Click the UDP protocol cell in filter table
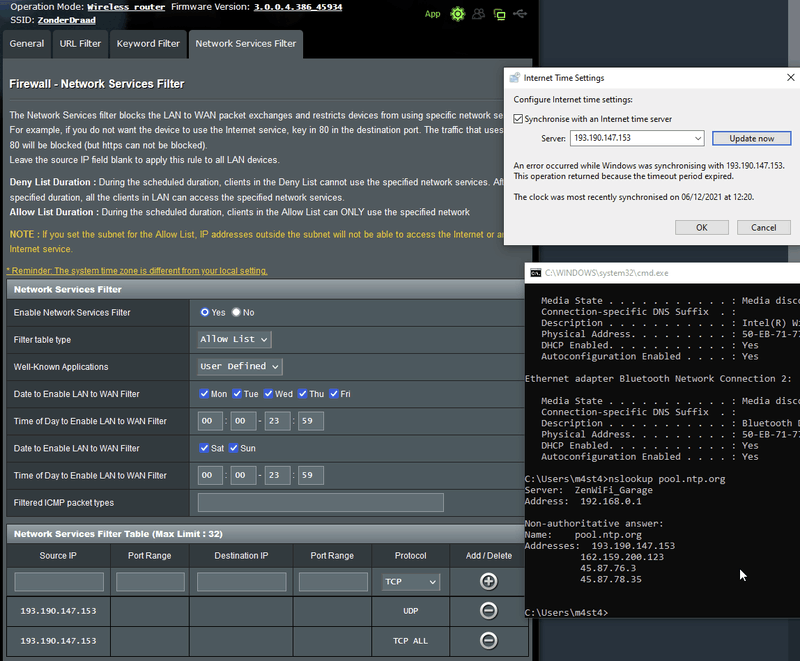800x661 pixels. point(411,611)
